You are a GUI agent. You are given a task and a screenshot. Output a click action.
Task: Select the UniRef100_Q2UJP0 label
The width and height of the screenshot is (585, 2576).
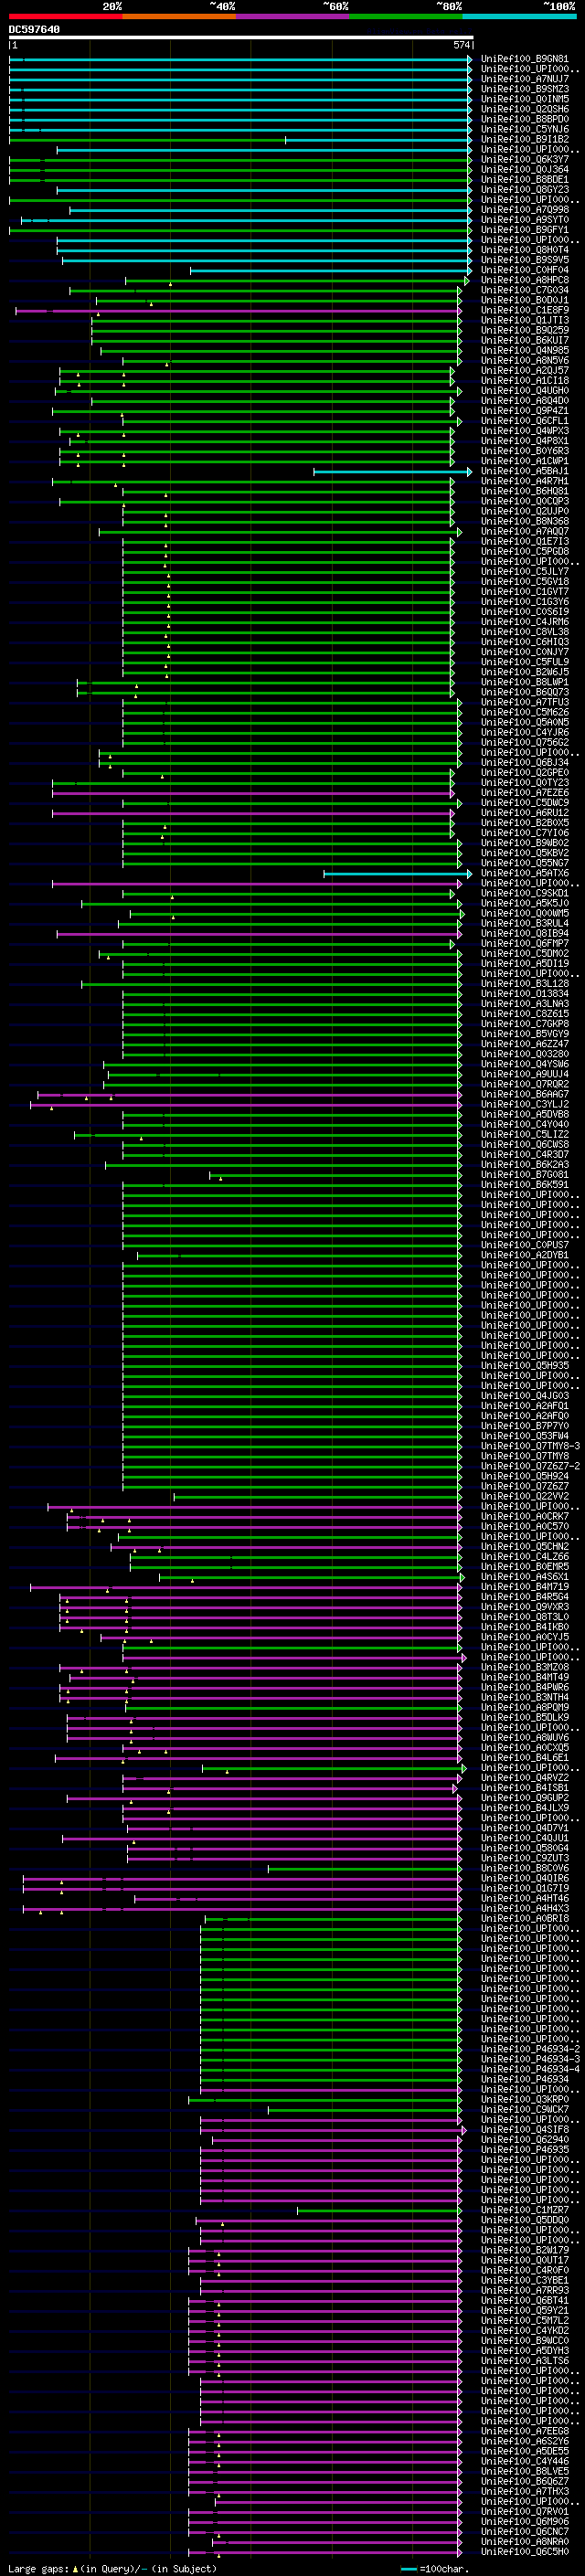(525, 511)
